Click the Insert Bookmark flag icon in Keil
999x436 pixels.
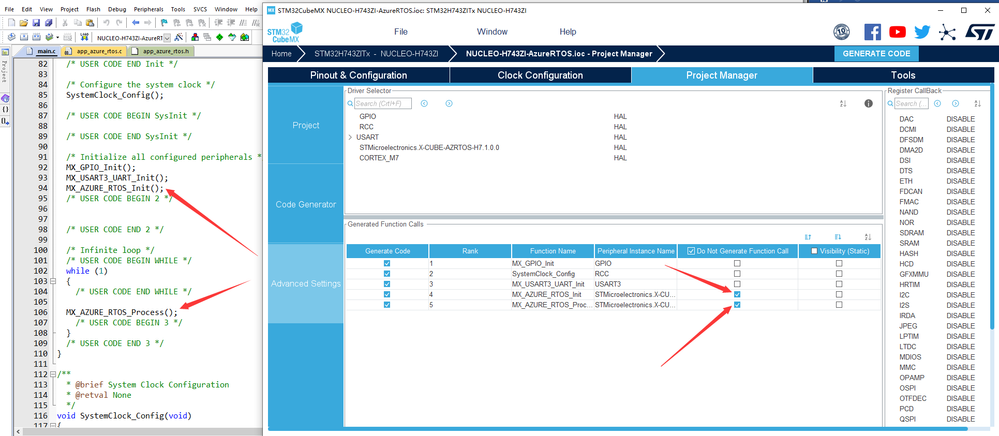click(x=164, y=22)
